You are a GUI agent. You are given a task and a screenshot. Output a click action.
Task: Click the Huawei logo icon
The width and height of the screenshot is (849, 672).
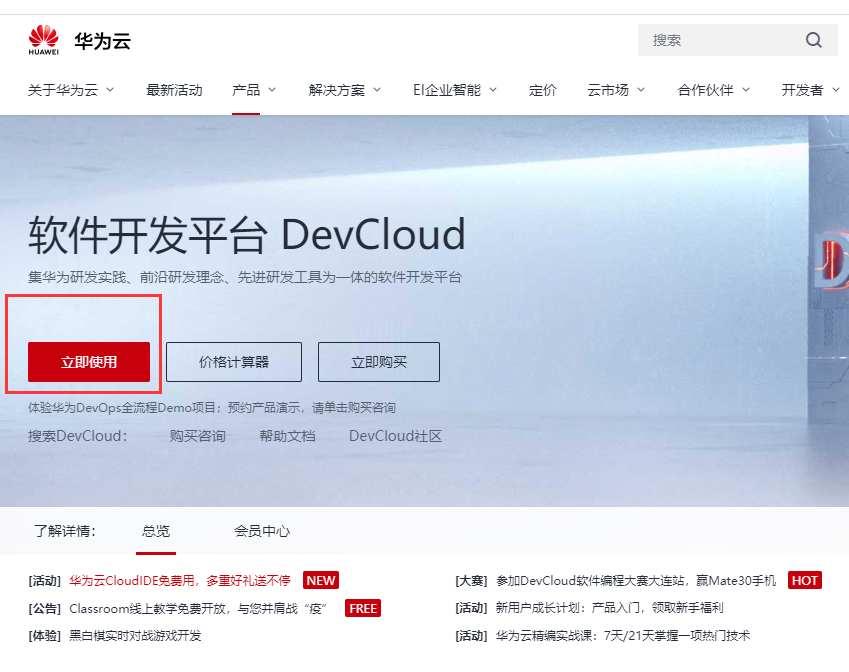point(43,40)
